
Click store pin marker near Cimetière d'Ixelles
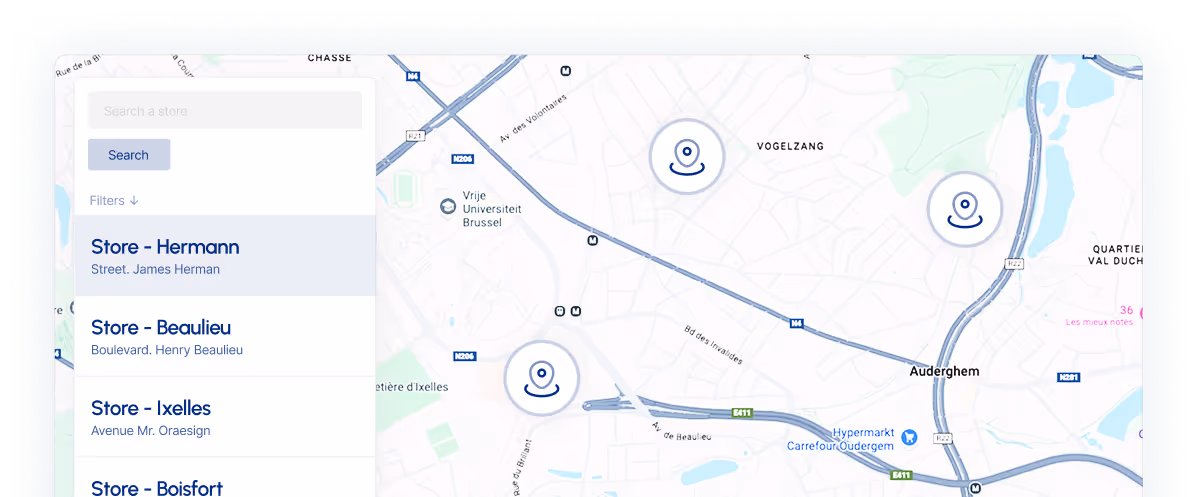point(542,378)
